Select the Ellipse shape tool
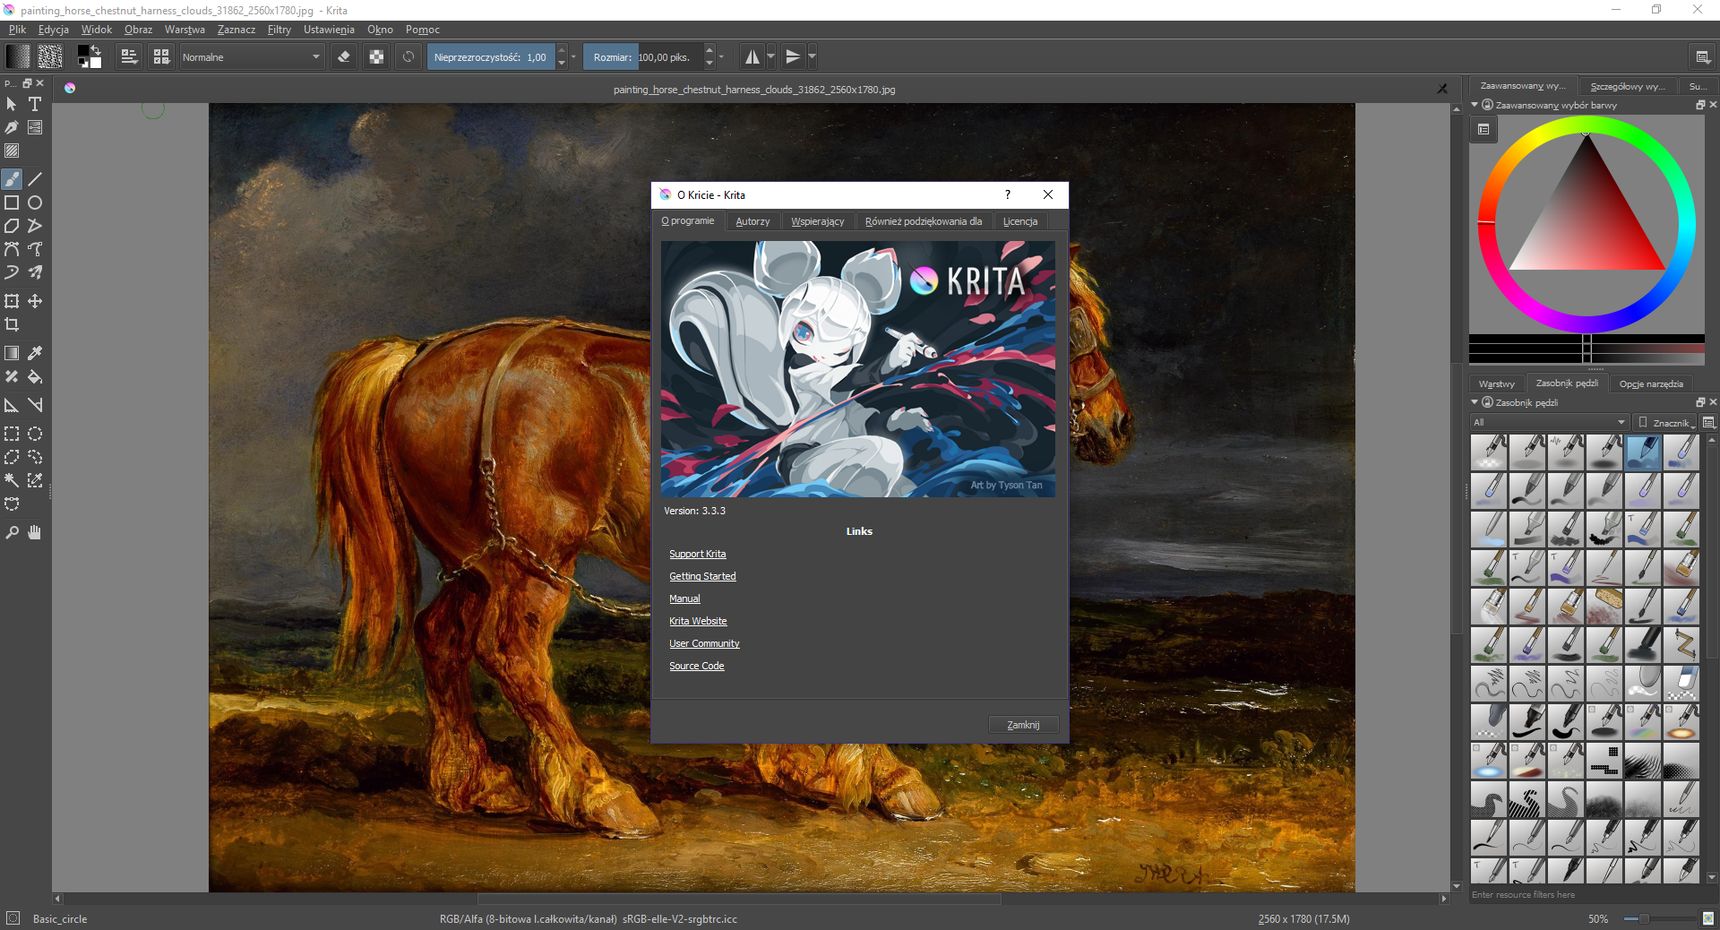Screen dimensions: 1720x930 (35, 203)
